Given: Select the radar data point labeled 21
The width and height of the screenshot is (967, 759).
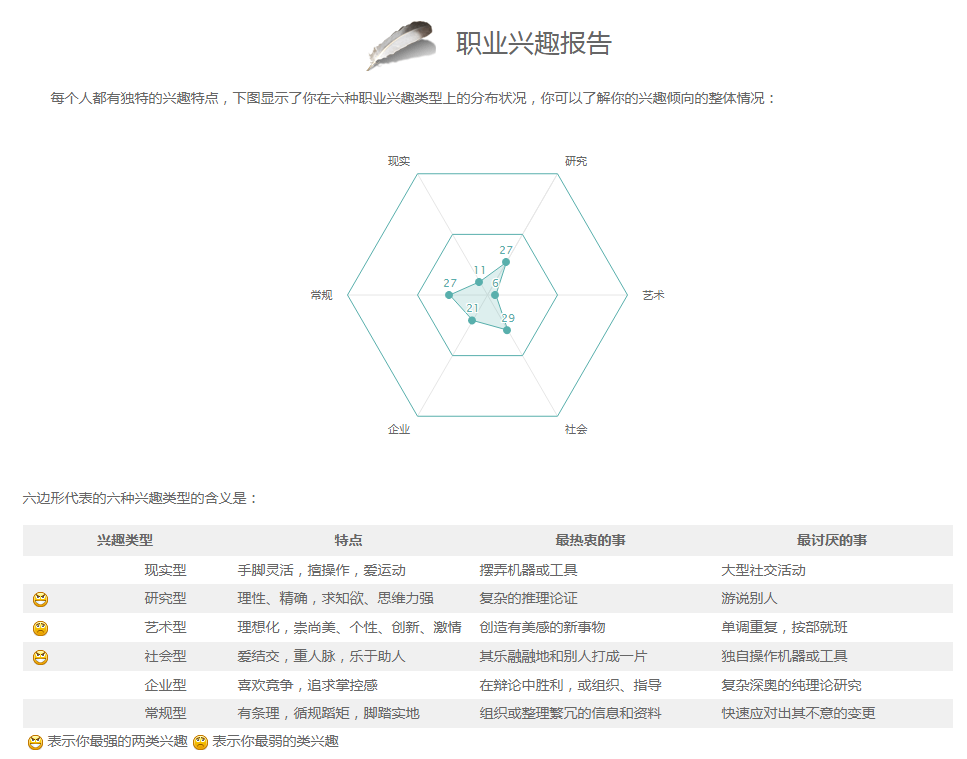Looking at the screenshot, I should 472,320.
